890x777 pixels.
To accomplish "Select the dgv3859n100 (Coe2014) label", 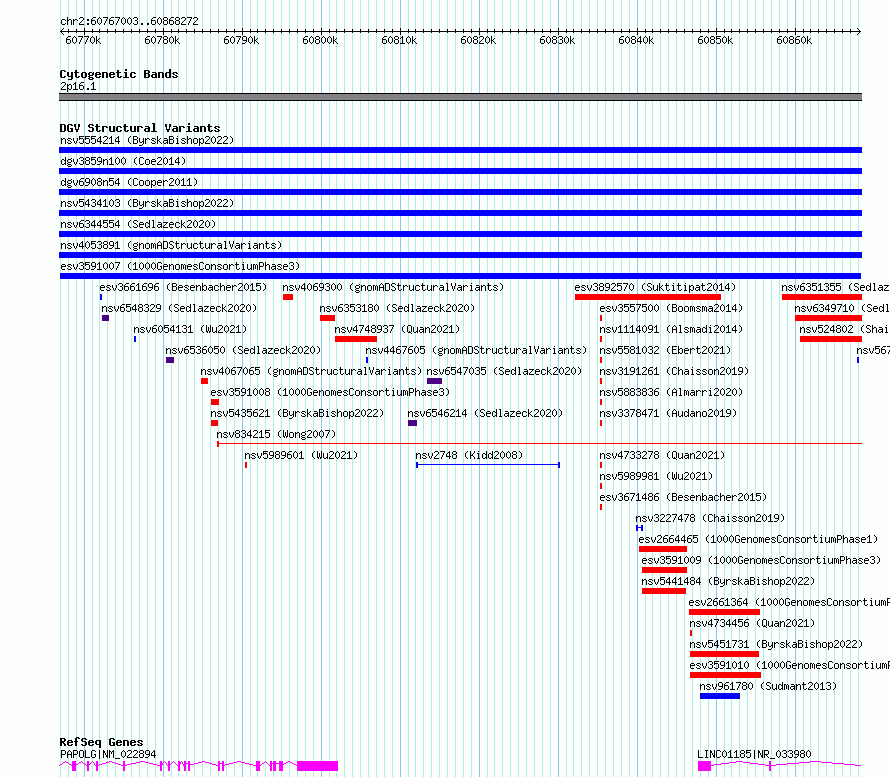I will coord(123,161).
